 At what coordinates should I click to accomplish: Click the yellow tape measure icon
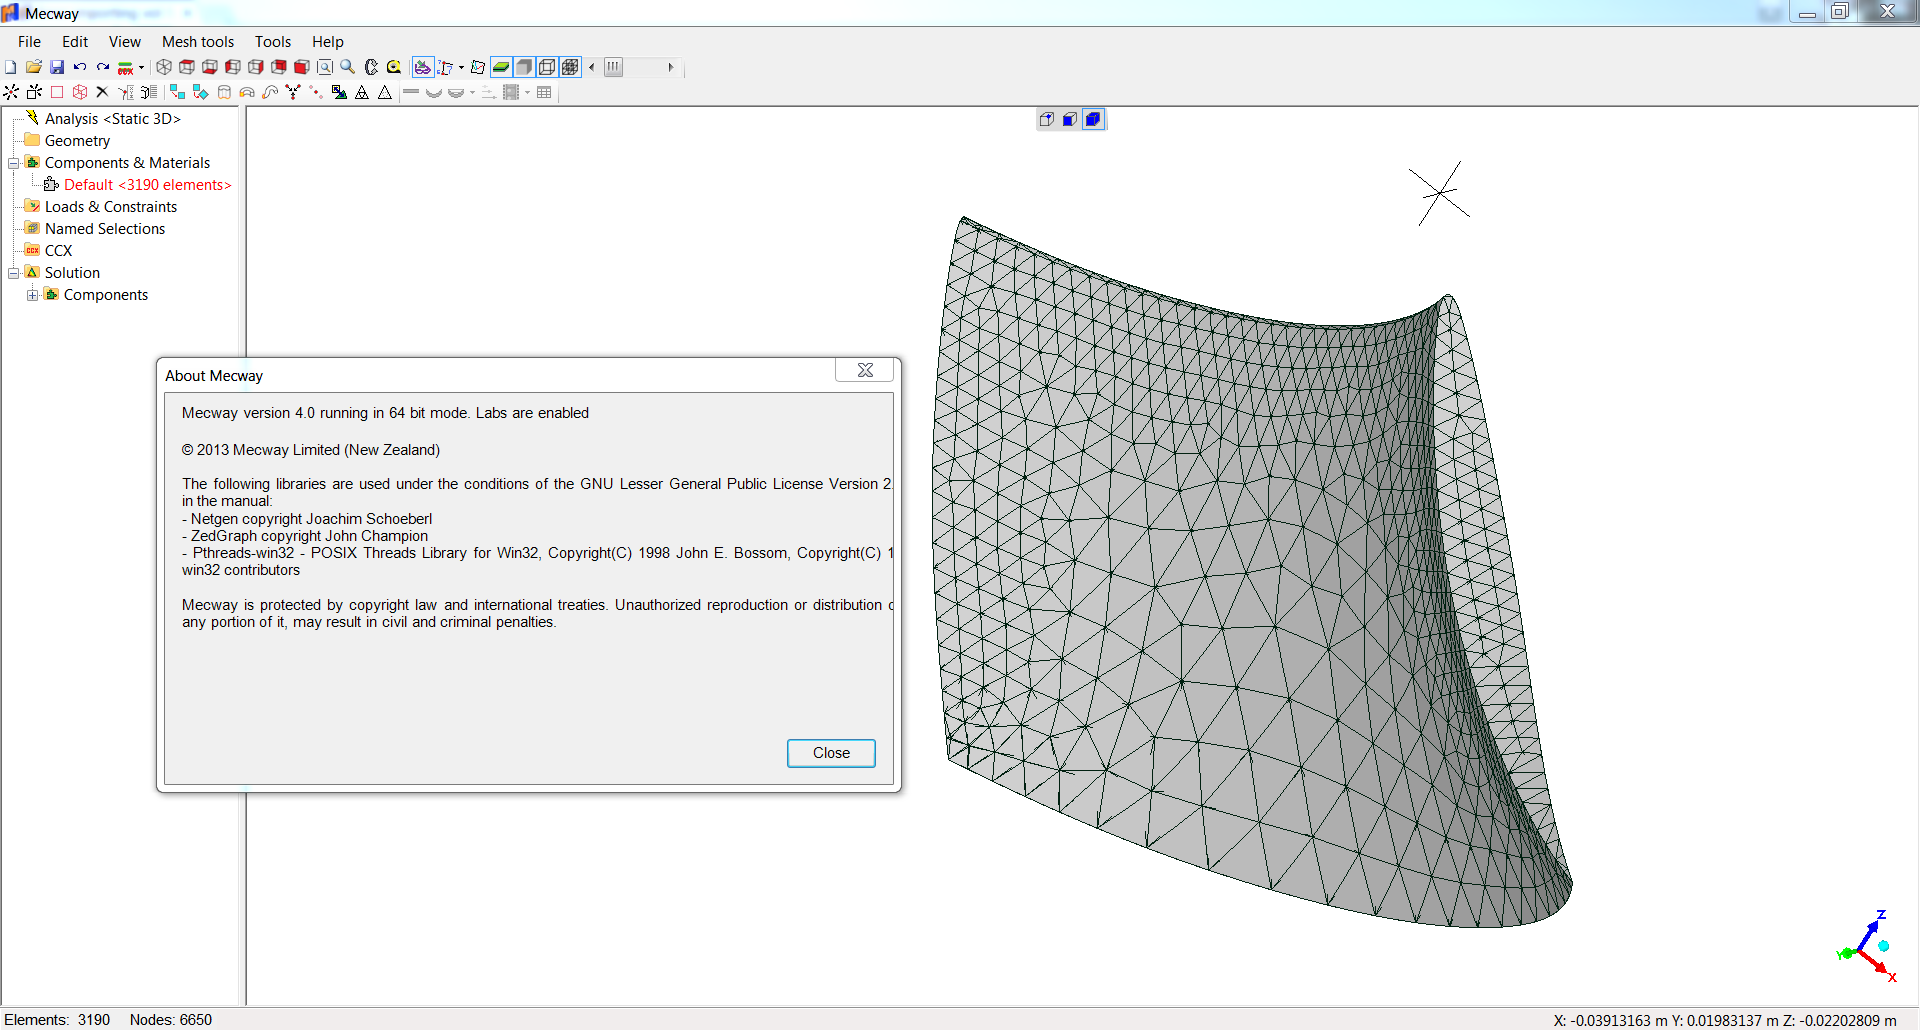click(x=394, y=67)
